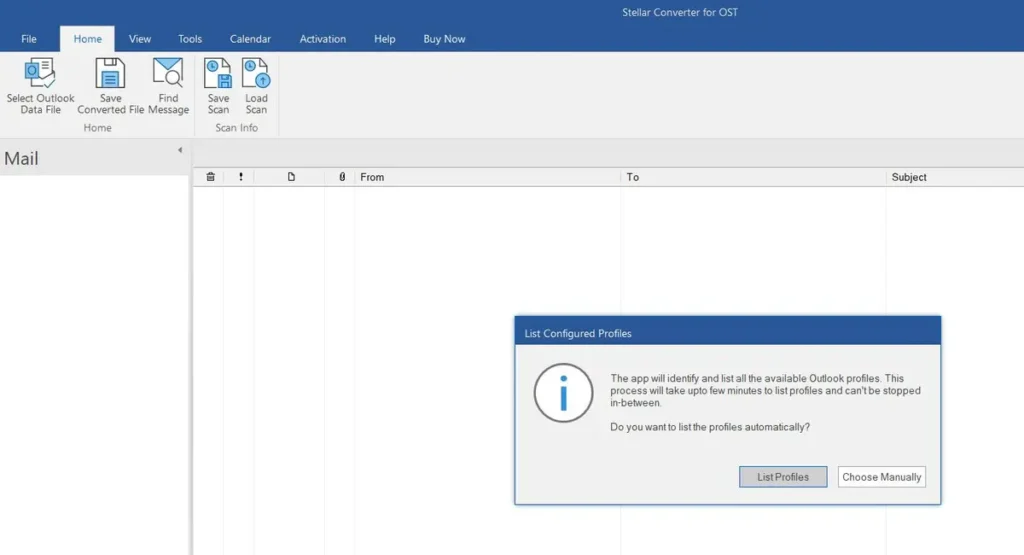
Task: Click the importance exclamation column header
Action: coord(240,177)
